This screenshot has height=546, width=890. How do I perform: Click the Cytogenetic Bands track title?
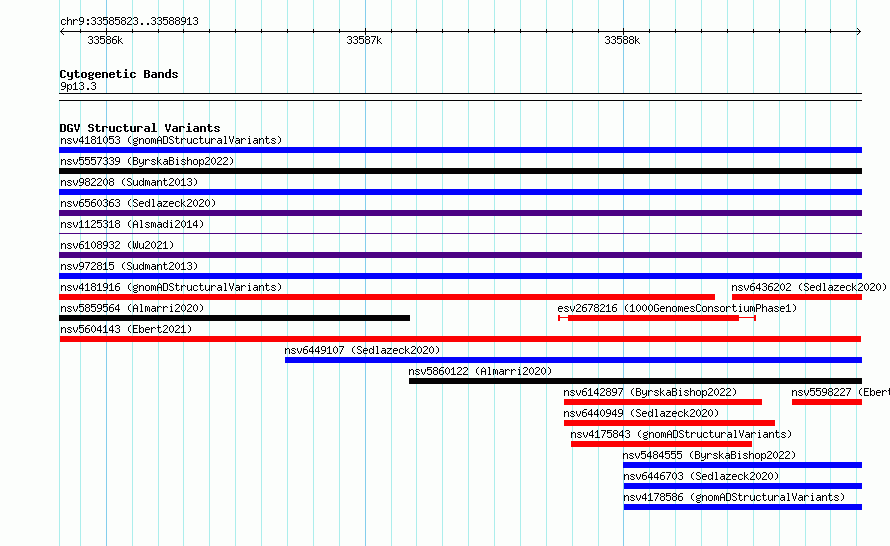point(119,74)
